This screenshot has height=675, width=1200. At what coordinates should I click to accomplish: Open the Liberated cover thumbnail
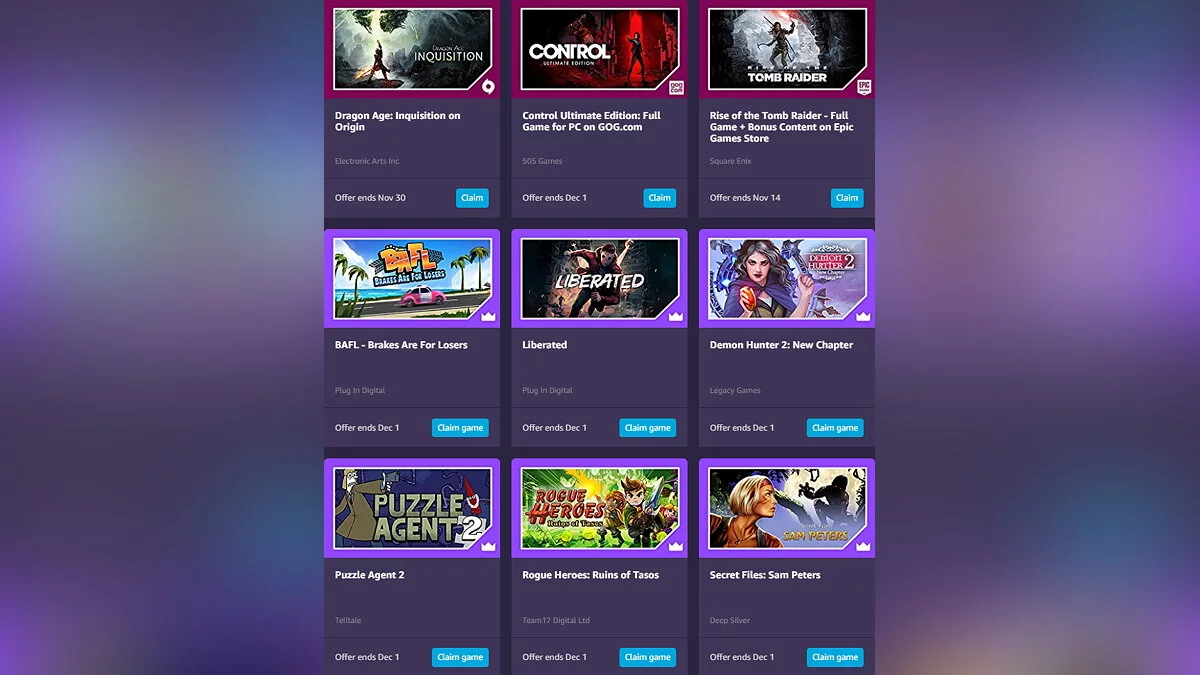[600, 279]
